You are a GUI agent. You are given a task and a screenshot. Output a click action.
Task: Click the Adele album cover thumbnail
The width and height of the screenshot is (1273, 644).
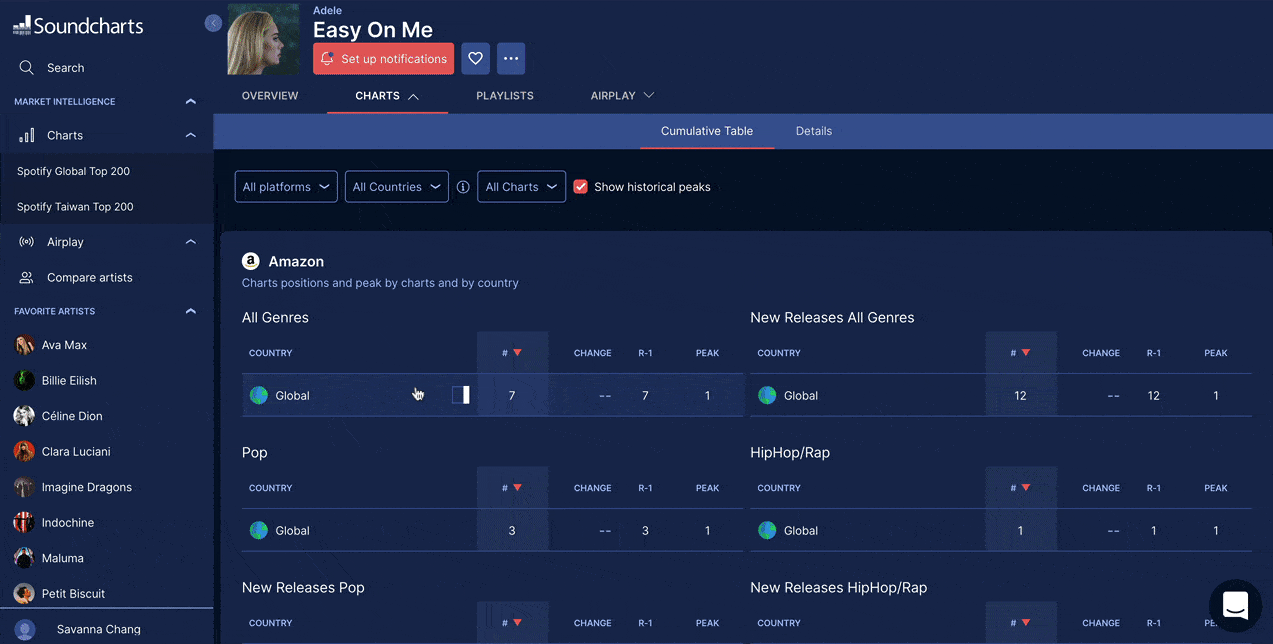263,39
